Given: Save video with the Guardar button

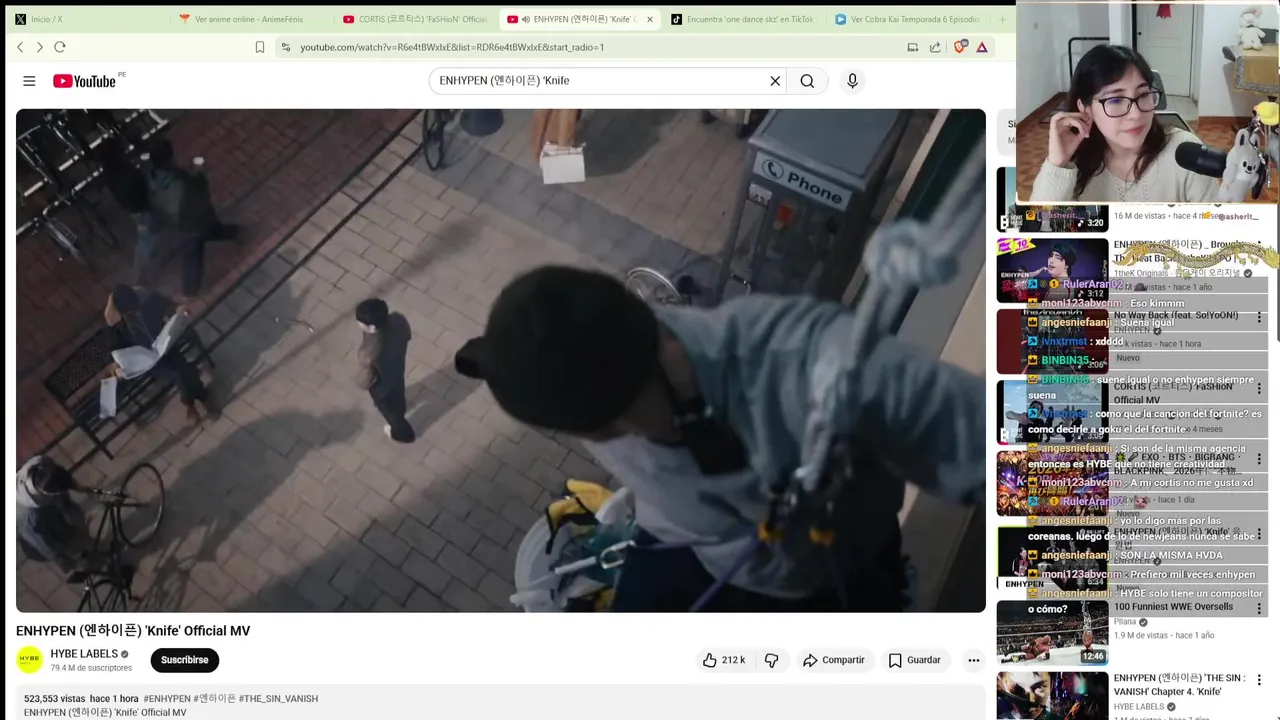Looking at the screenshot, I should click(915, 660).
